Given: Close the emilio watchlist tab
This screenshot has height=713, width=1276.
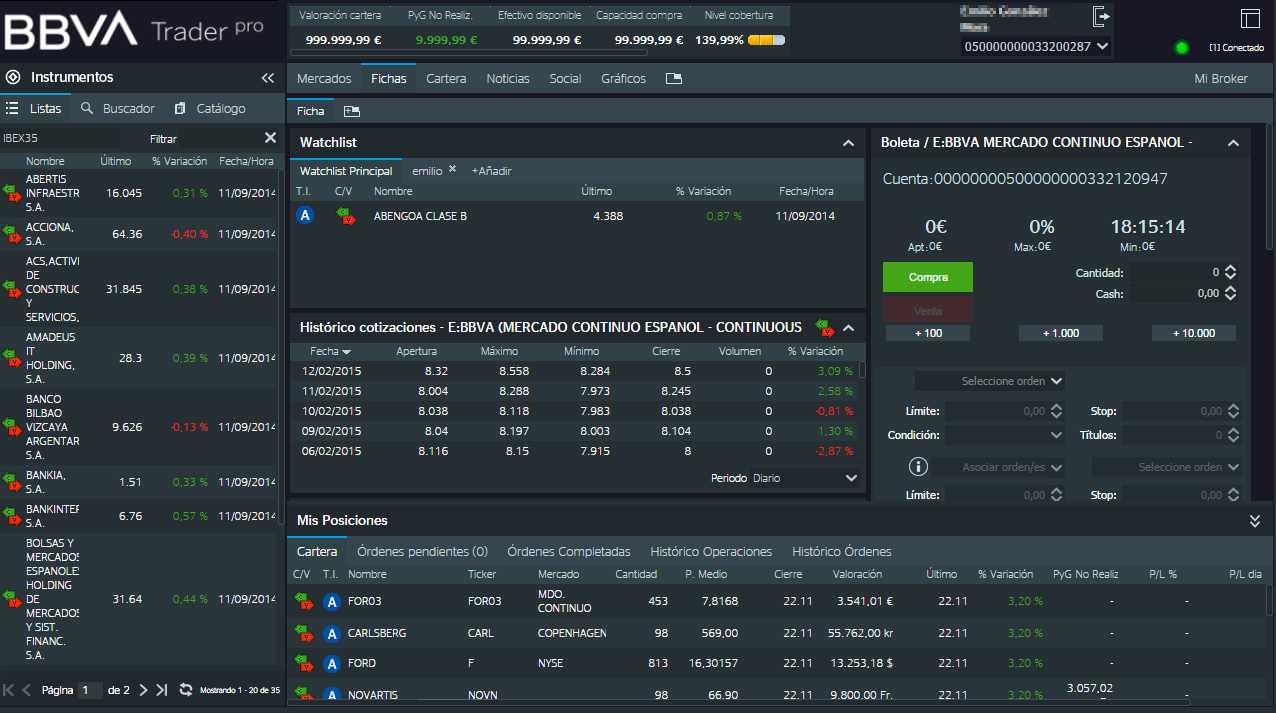Looking at the screenshot, I should (452, 169).
